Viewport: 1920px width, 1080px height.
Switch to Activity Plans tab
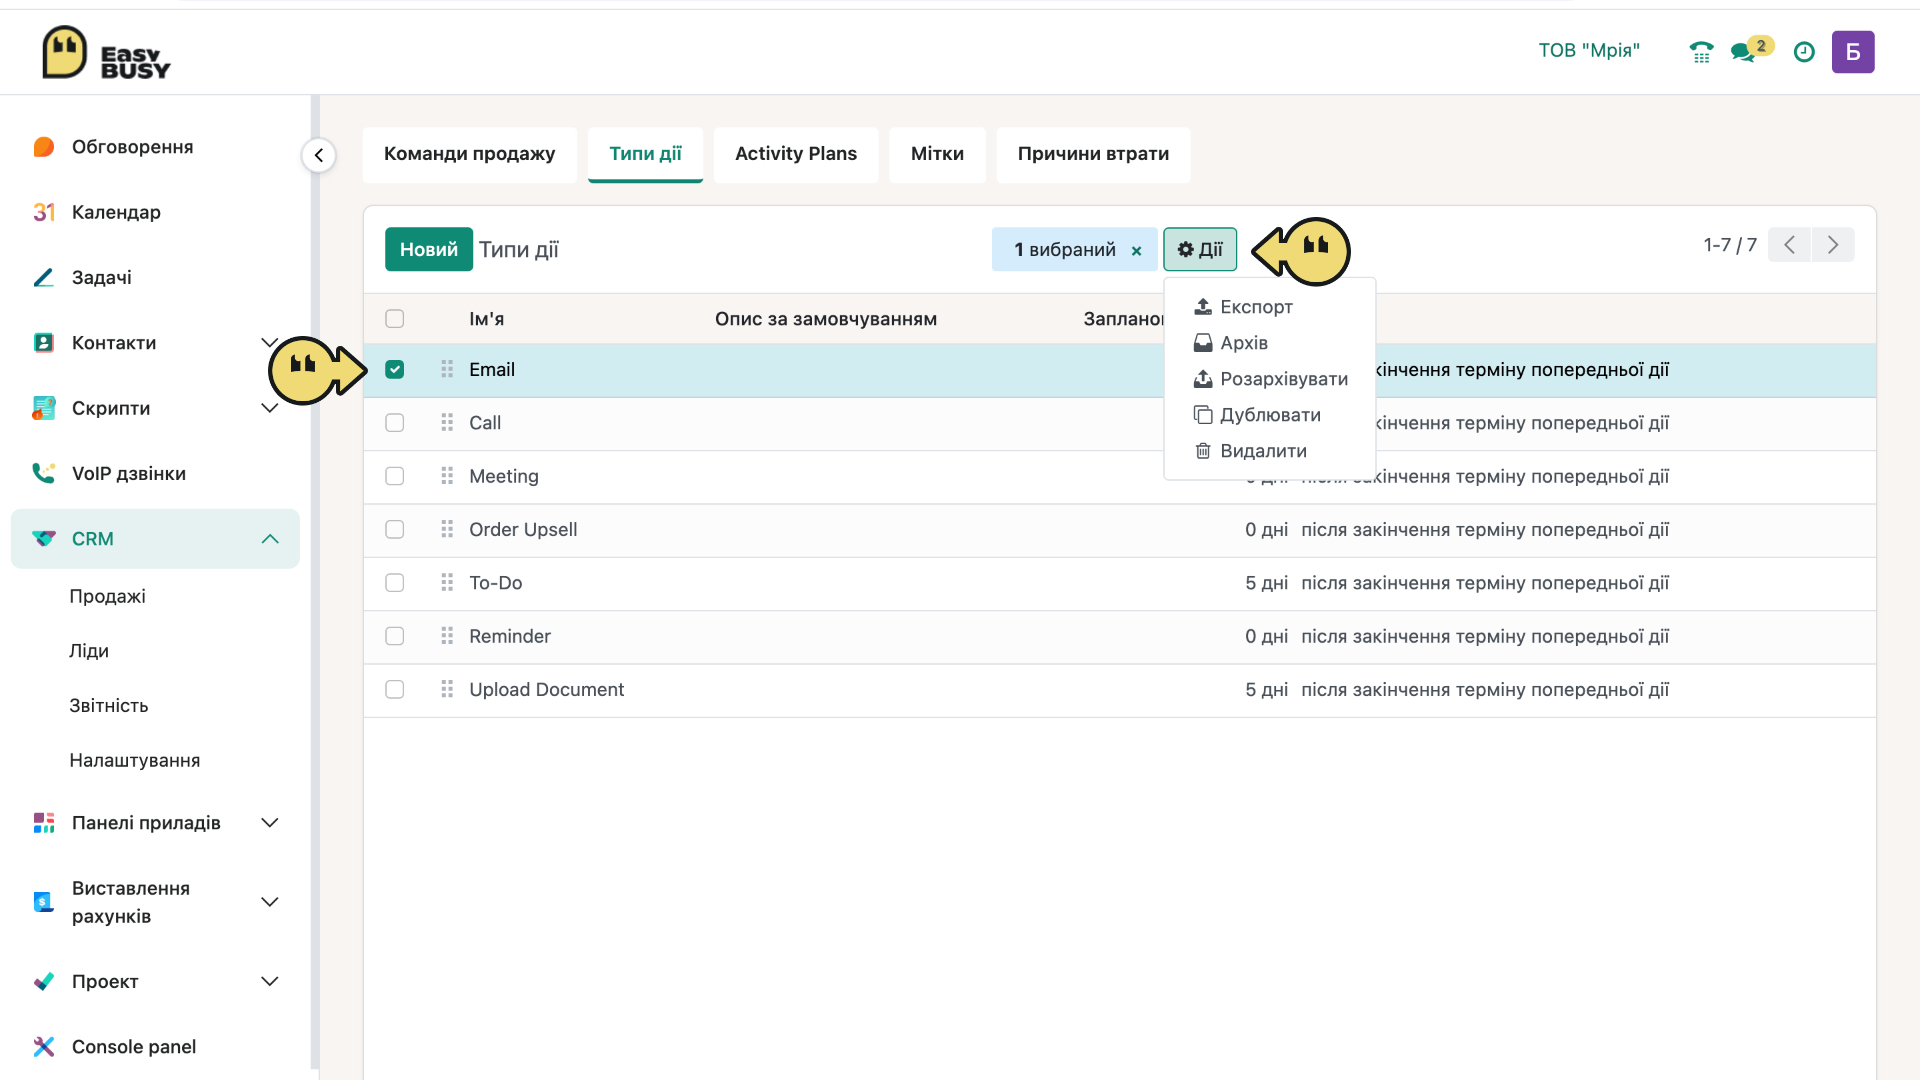pyautogui.click(x=796, y=154)
